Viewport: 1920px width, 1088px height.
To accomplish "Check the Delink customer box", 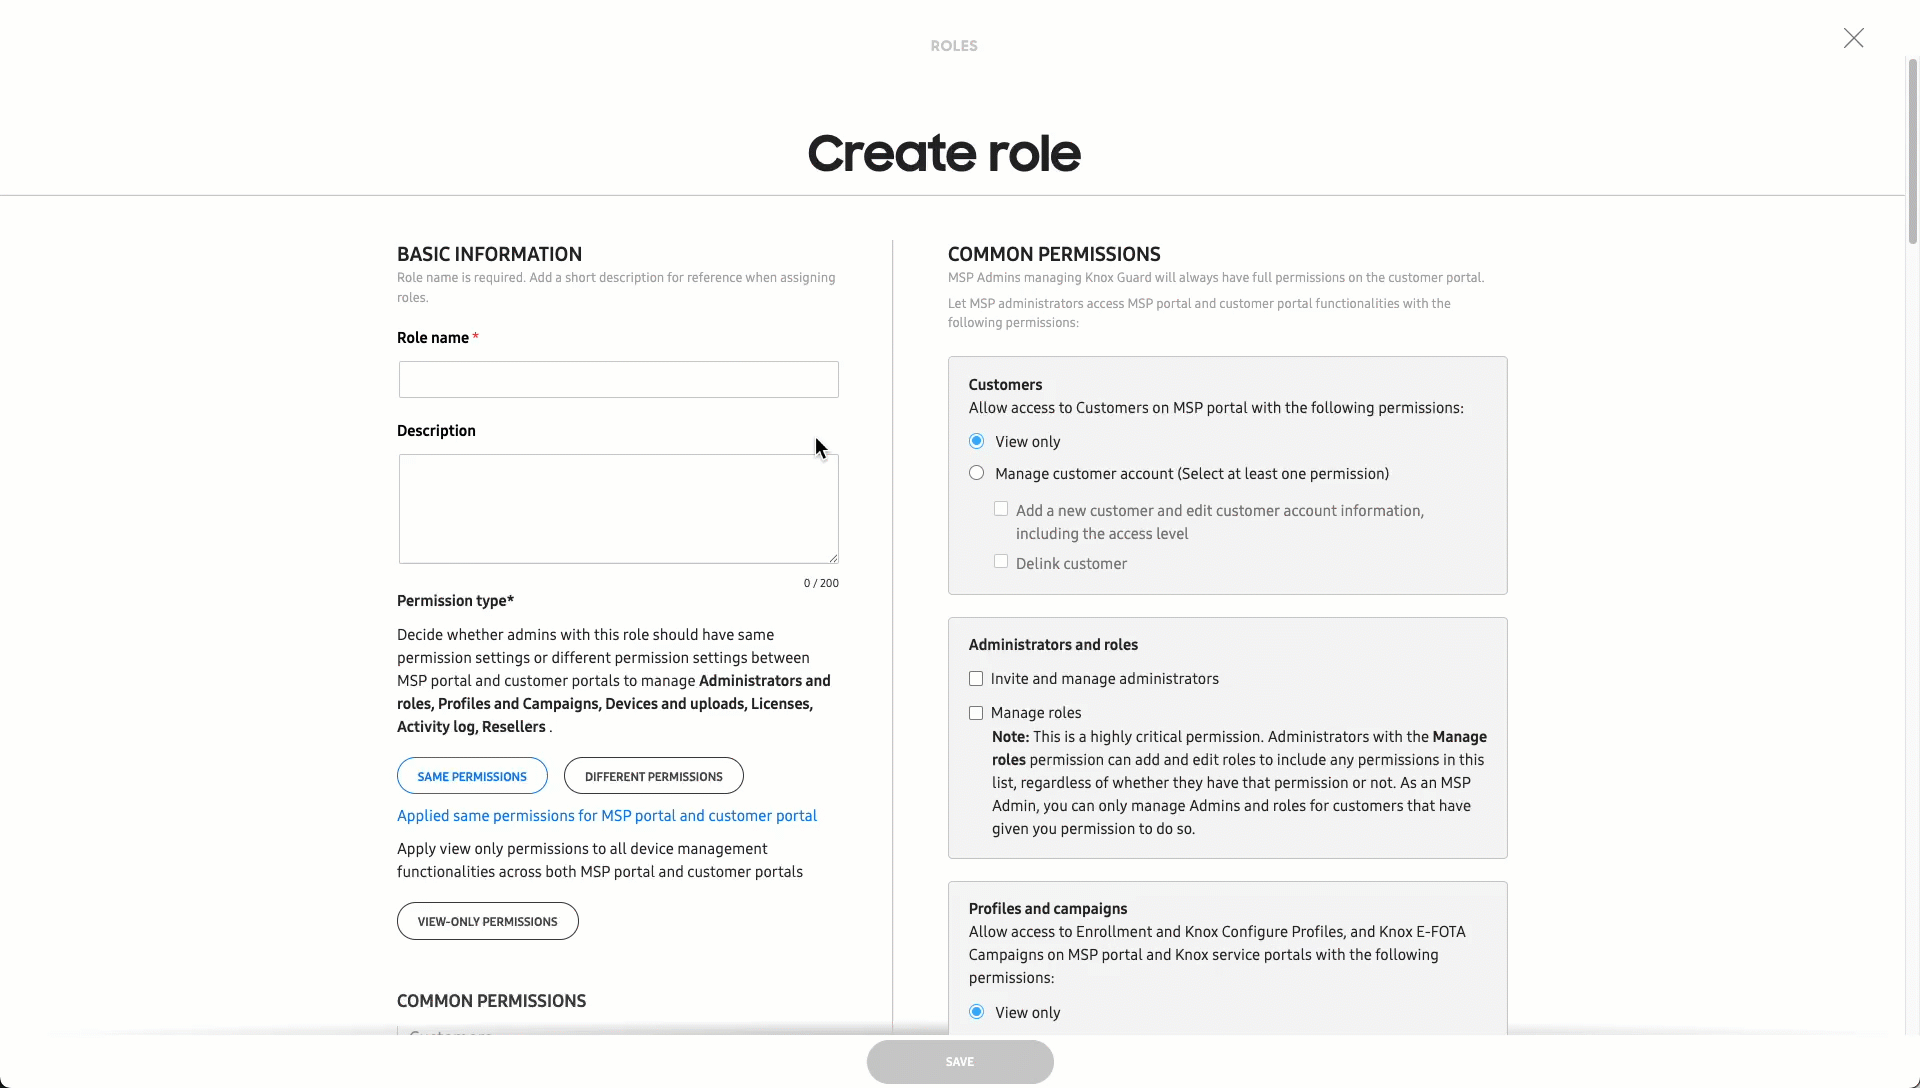I will click(x=1001, y=562).
